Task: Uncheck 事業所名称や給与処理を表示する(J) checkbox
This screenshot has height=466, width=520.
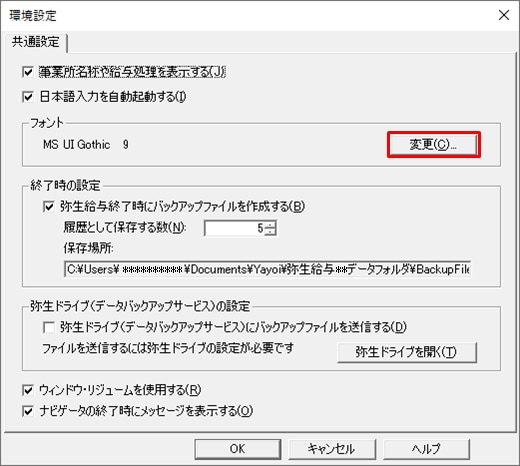Action: tap(28, 72)
